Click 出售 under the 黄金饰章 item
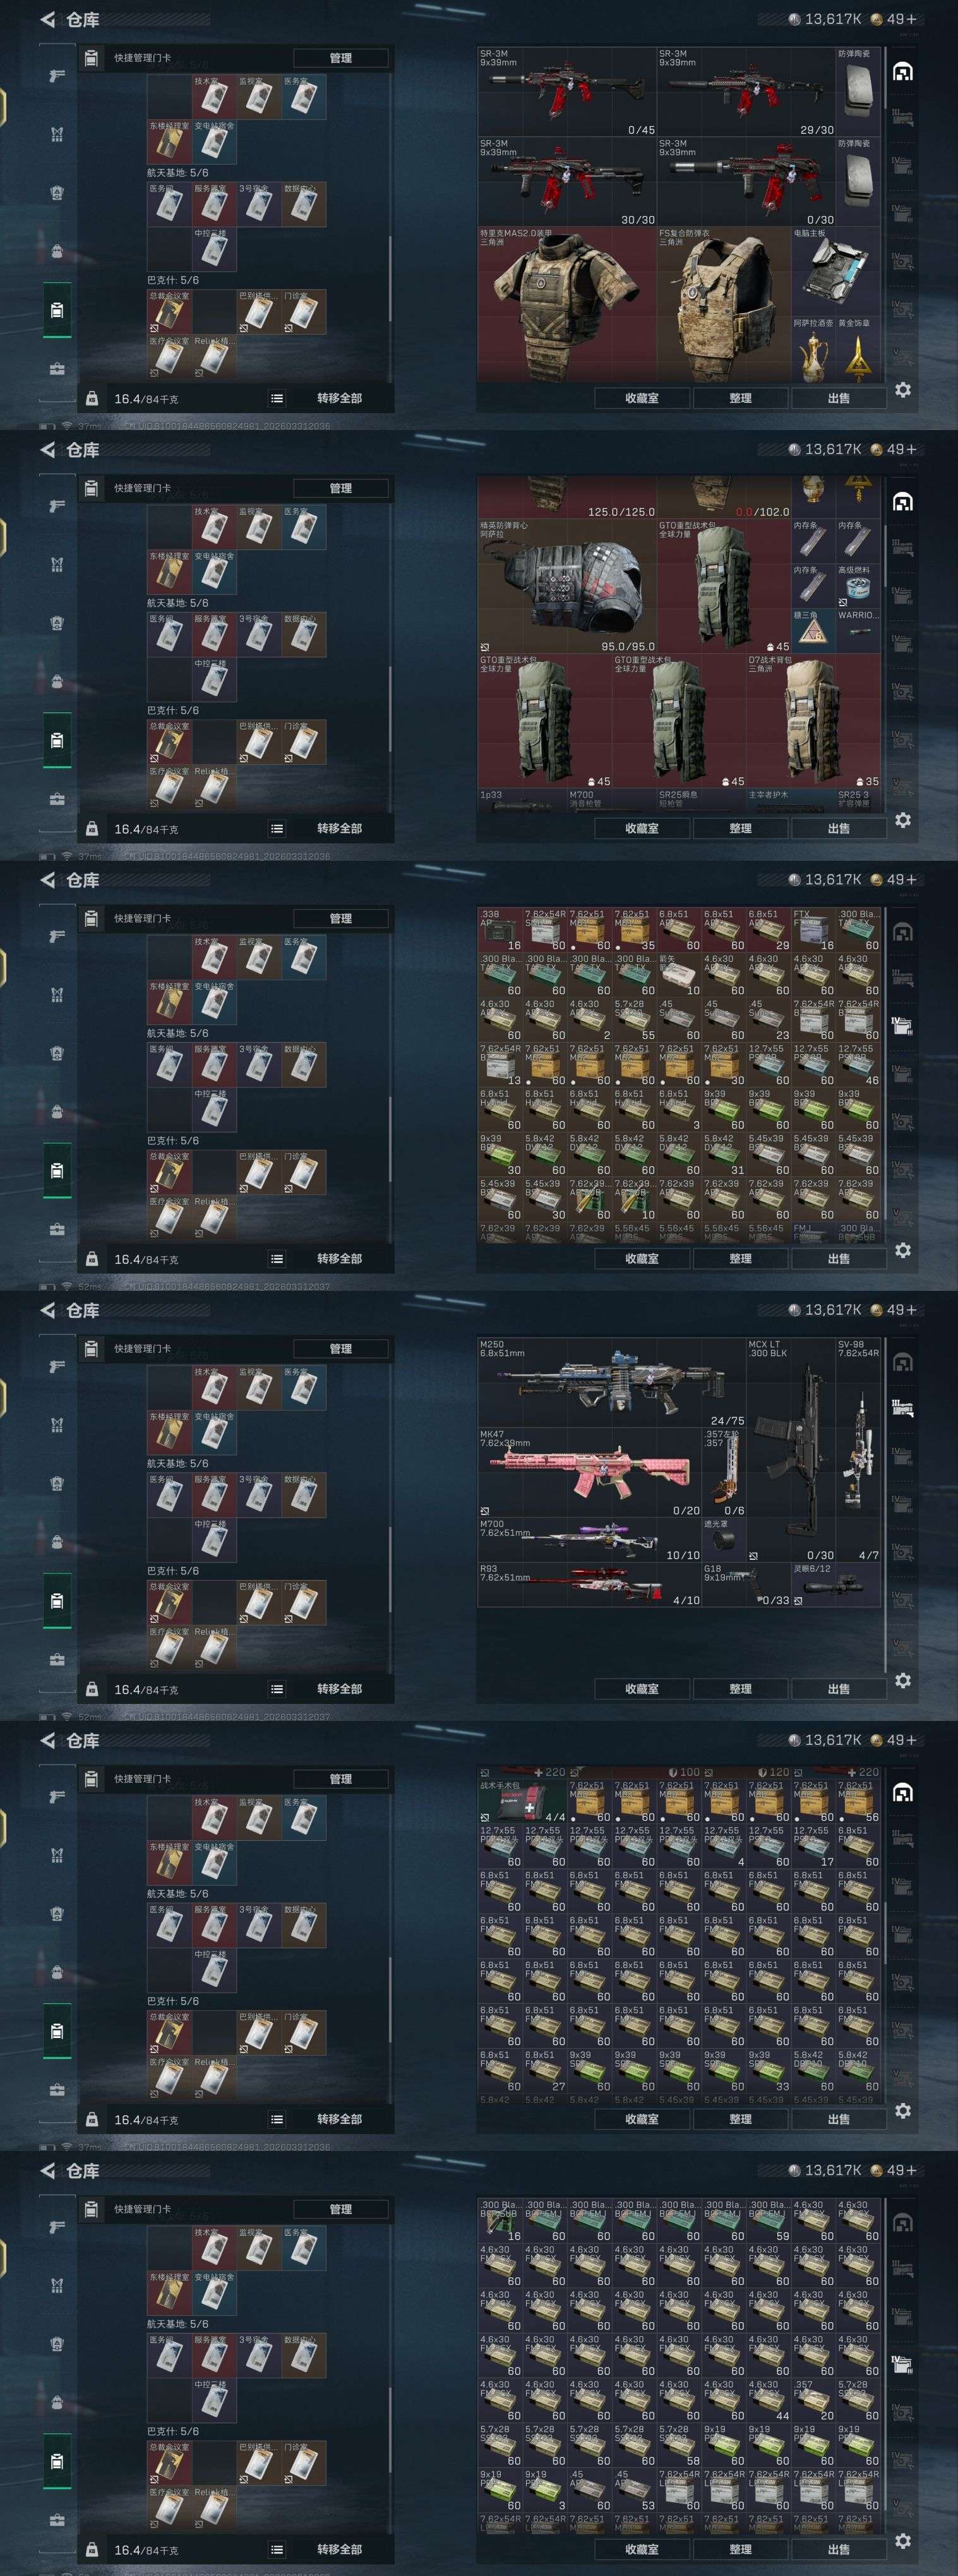This screenshot has height=2576, width=958. tap(839, 398)
